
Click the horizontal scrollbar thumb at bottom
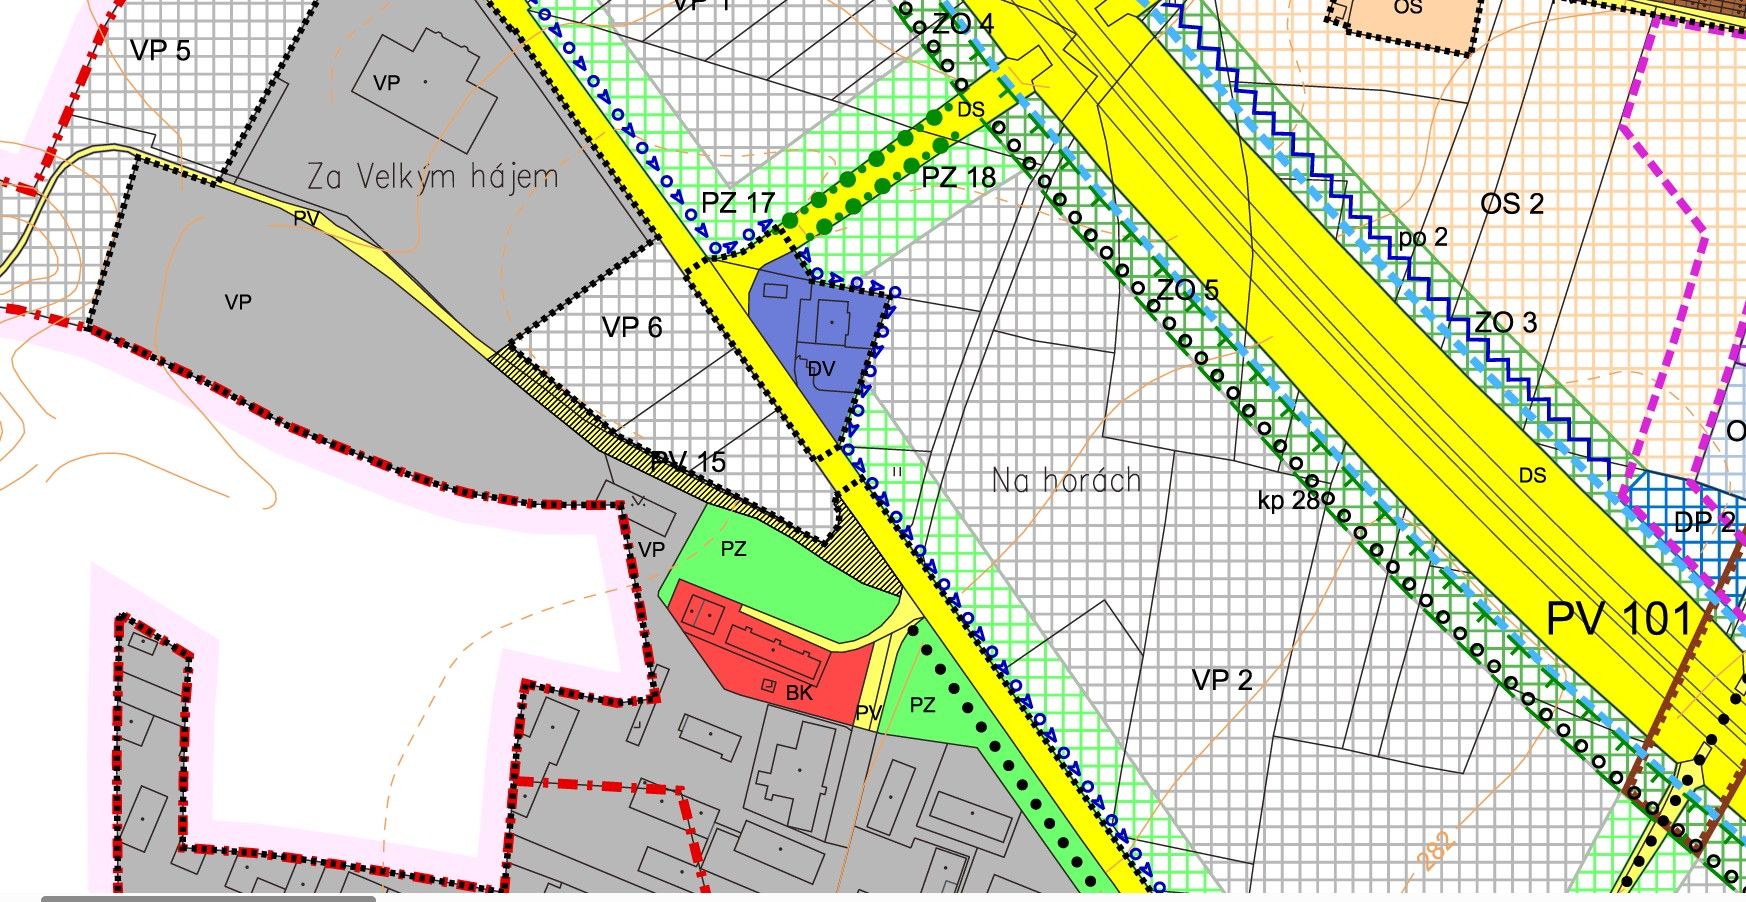[x=208, y=898]
